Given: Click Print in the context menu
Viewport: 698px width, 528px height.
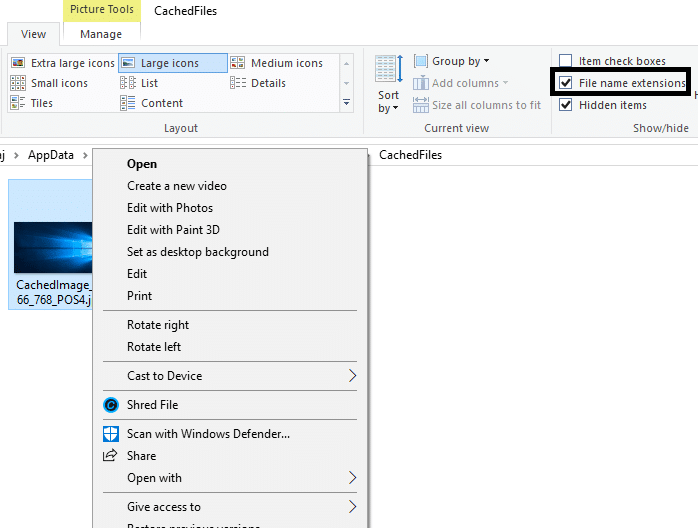Looking at the screenshot, I should pos(230,296).
